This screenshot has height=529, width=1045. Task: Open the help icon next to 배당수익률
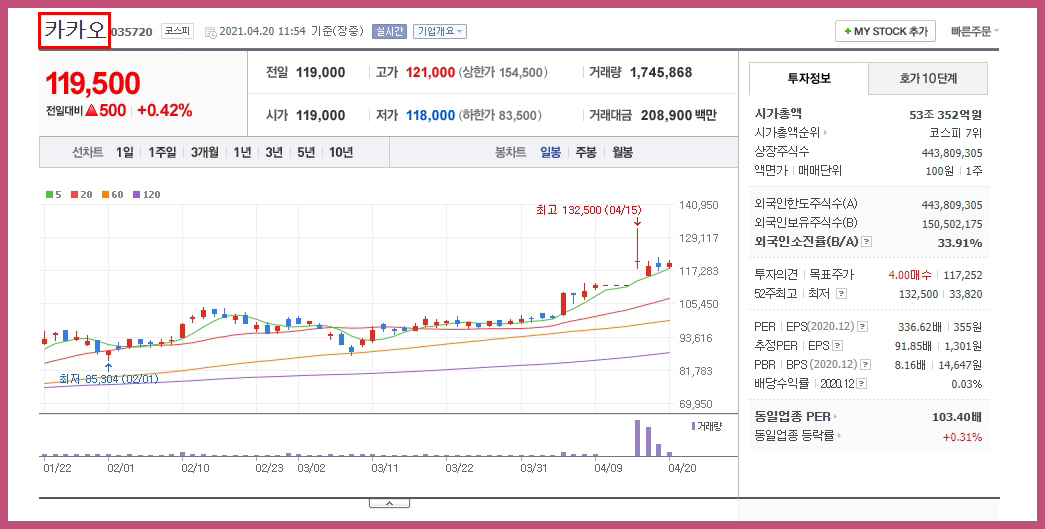[862, 384]
